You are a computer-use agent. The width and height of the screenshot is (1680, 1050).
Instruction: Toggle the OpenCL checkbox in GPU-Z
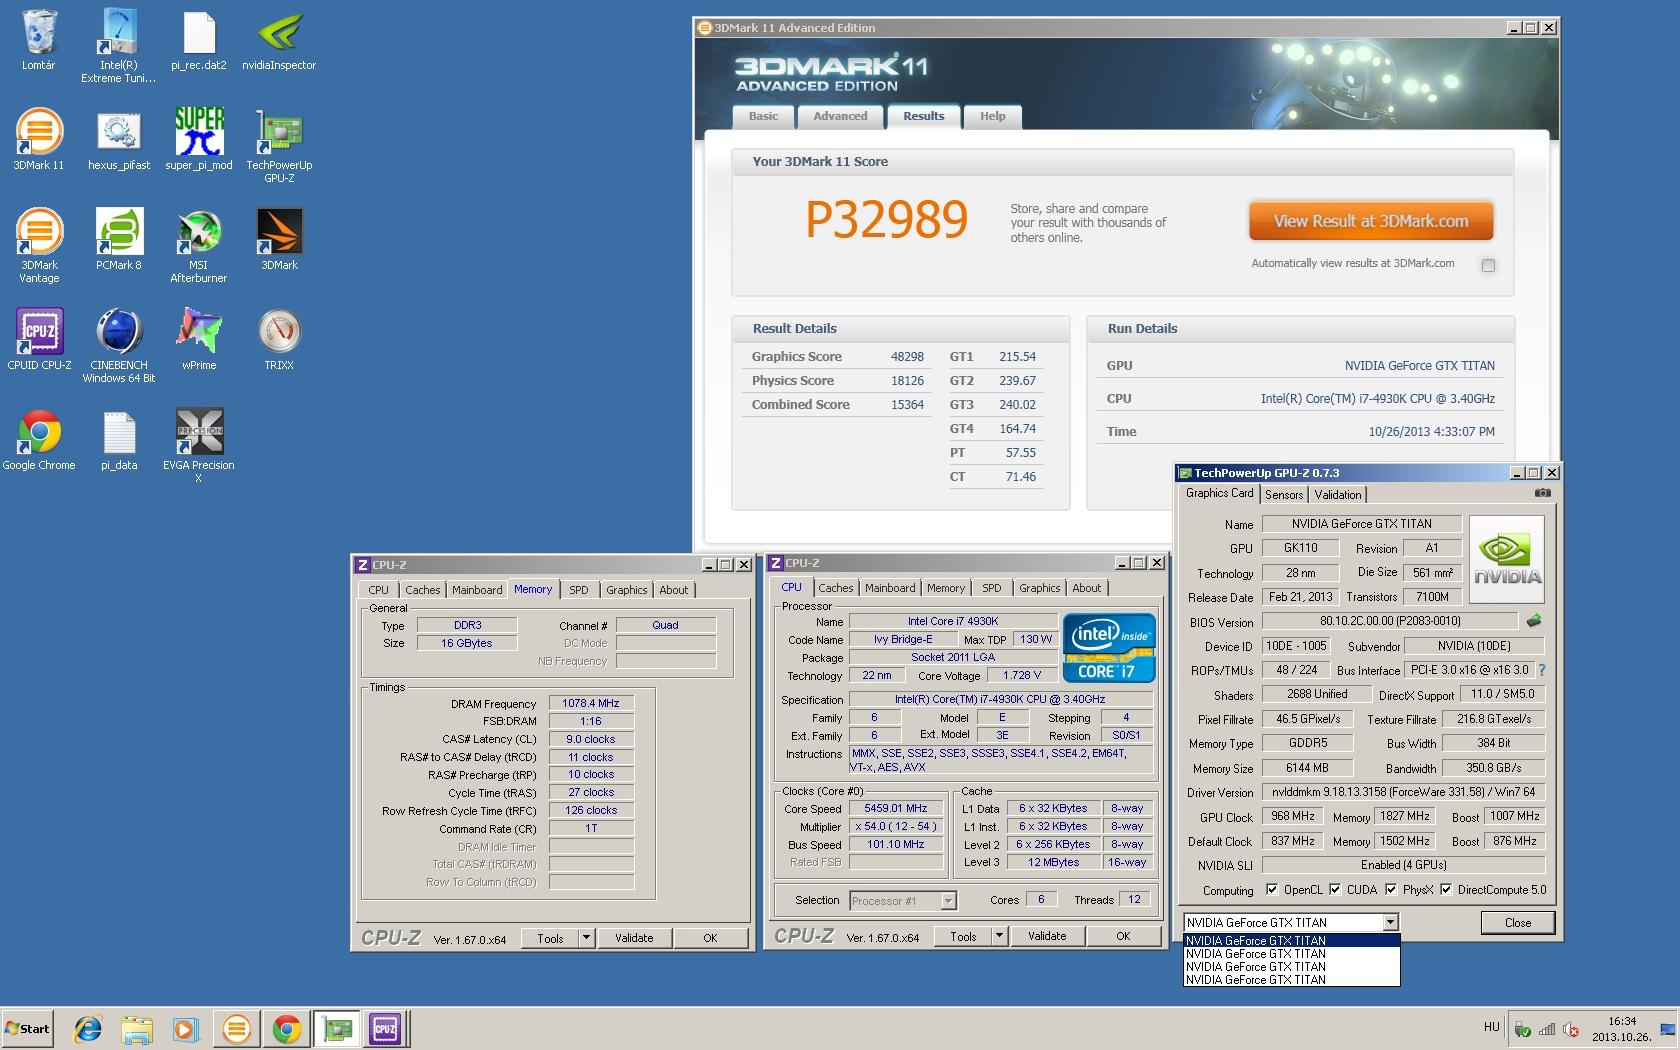tap(1272, 889)
